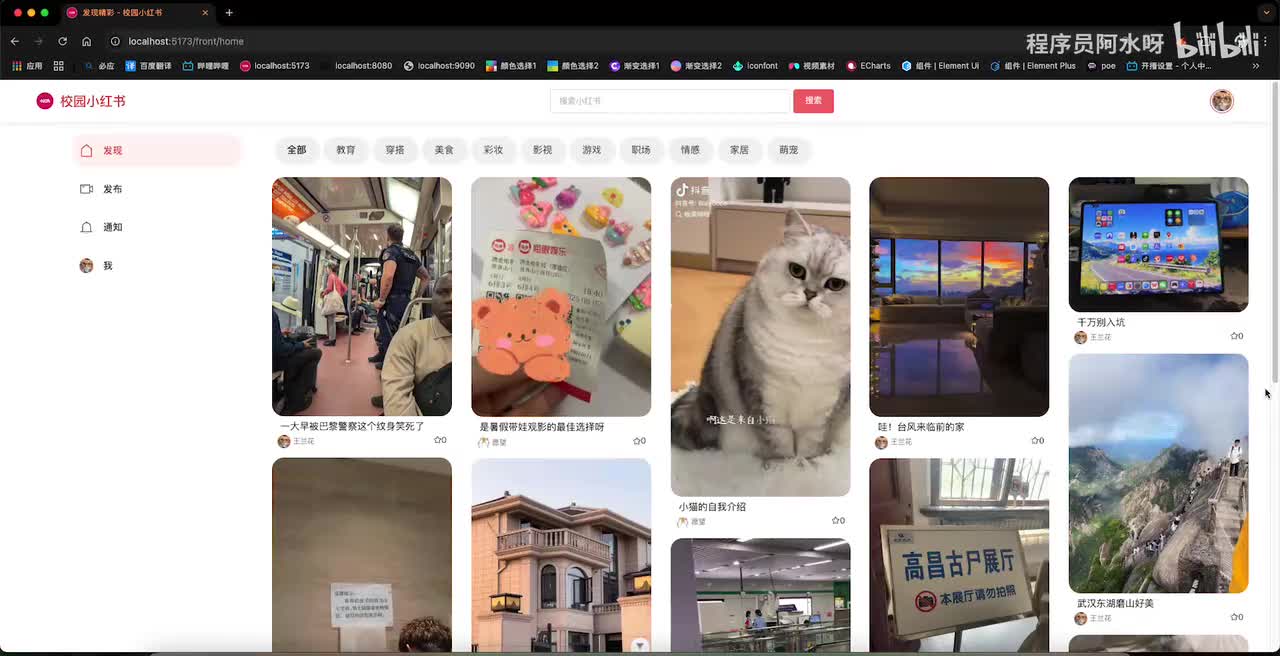The width and height of the screenshot is (1280, 656).
Task: Open the ECharts bookmark
Action: point(868,66)
